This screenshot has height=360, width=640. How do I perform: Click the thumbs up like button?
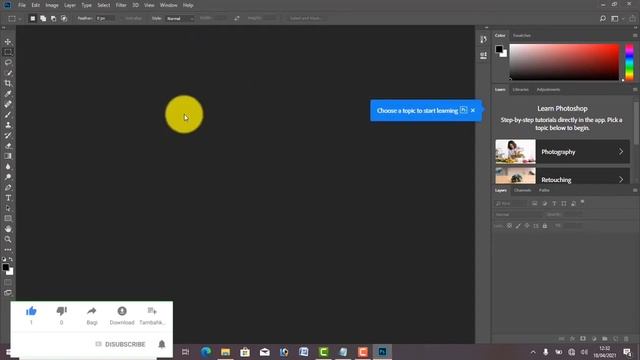click(x=31, y=311)
